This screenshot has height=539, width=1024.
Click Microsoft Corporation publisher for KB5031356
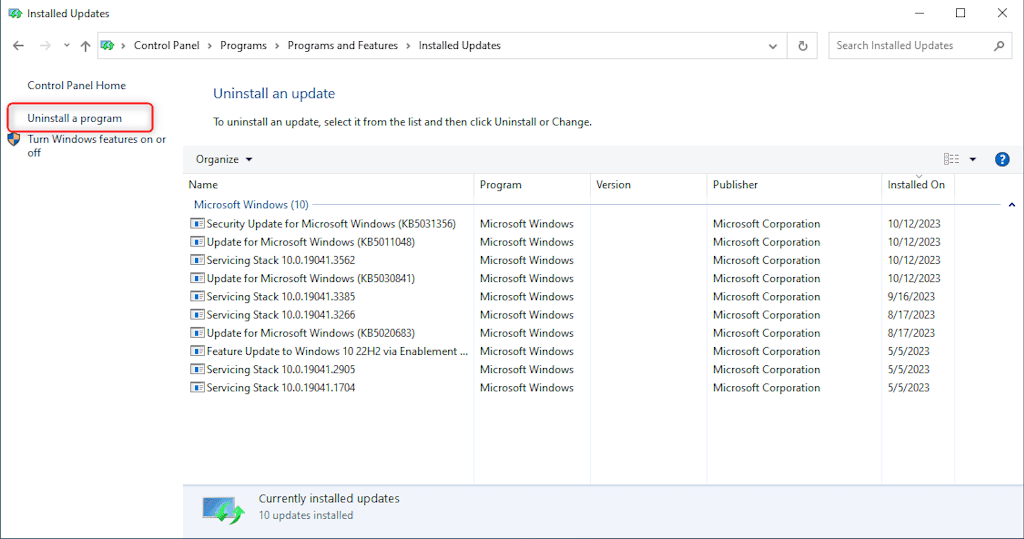[x=767, y=224]
